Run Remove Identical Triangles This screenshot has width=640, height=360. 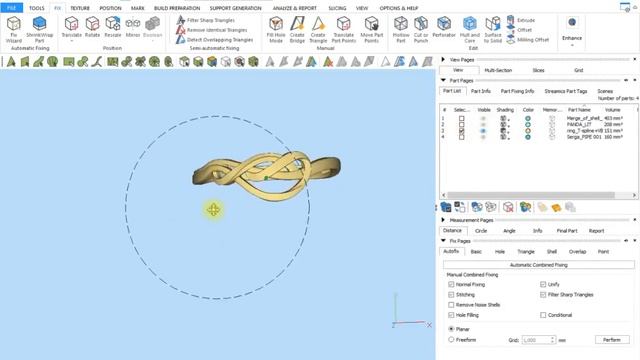[x=212, y=30]
